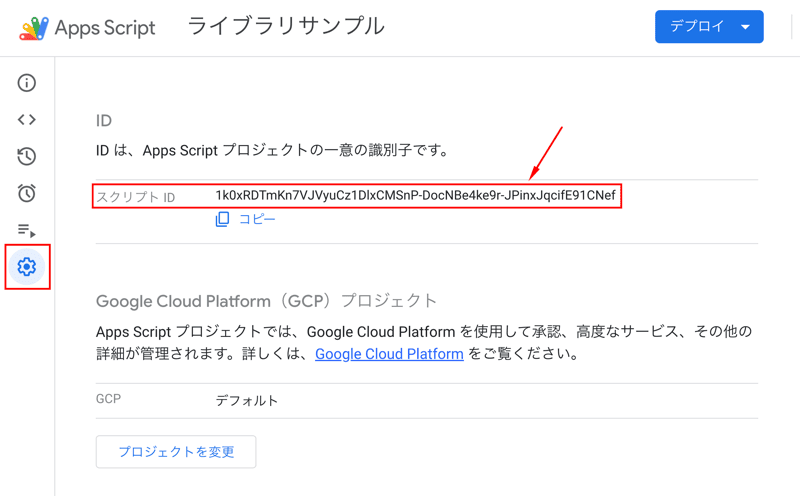This screenshot has width=800, height=496.
Task: Open project history clock-arrow icon
Action: (x=27, y=156)
